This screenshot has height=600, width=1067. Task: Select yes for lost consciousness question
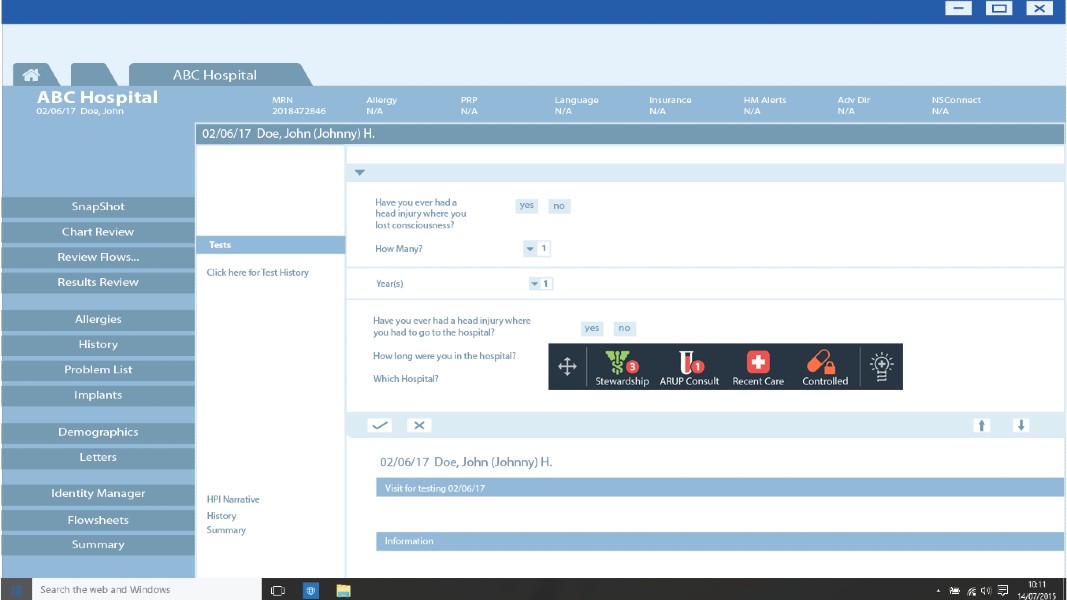coord(527,206)
